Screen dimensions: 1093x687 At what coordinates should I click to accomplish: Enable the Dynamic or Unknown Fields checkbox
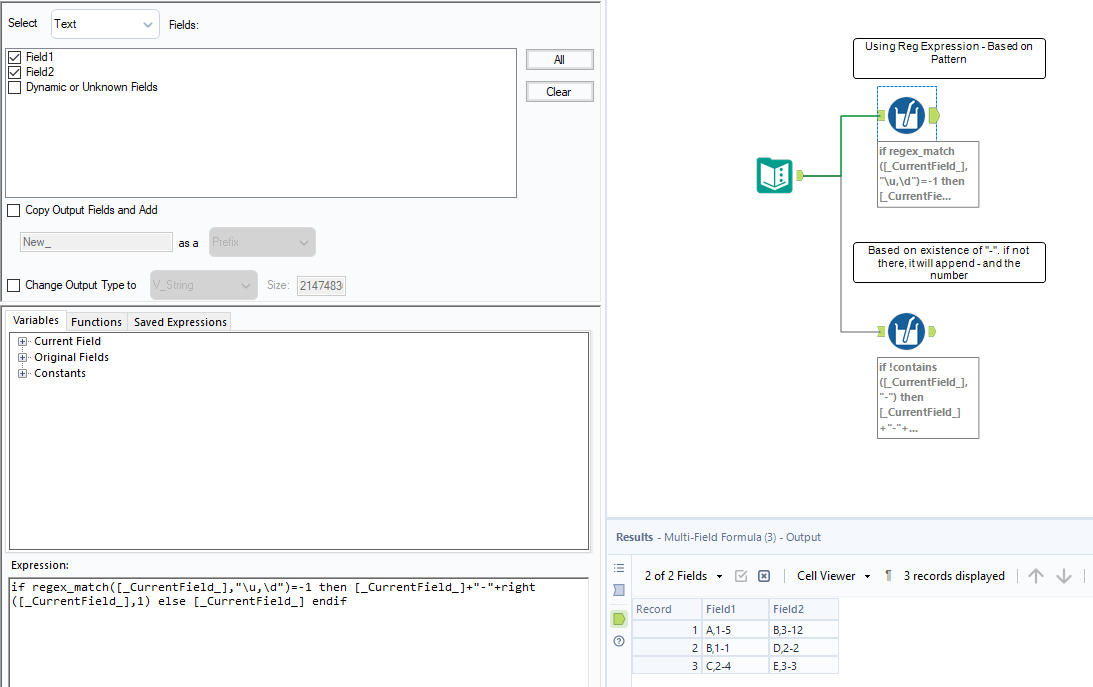click(14, 87)
